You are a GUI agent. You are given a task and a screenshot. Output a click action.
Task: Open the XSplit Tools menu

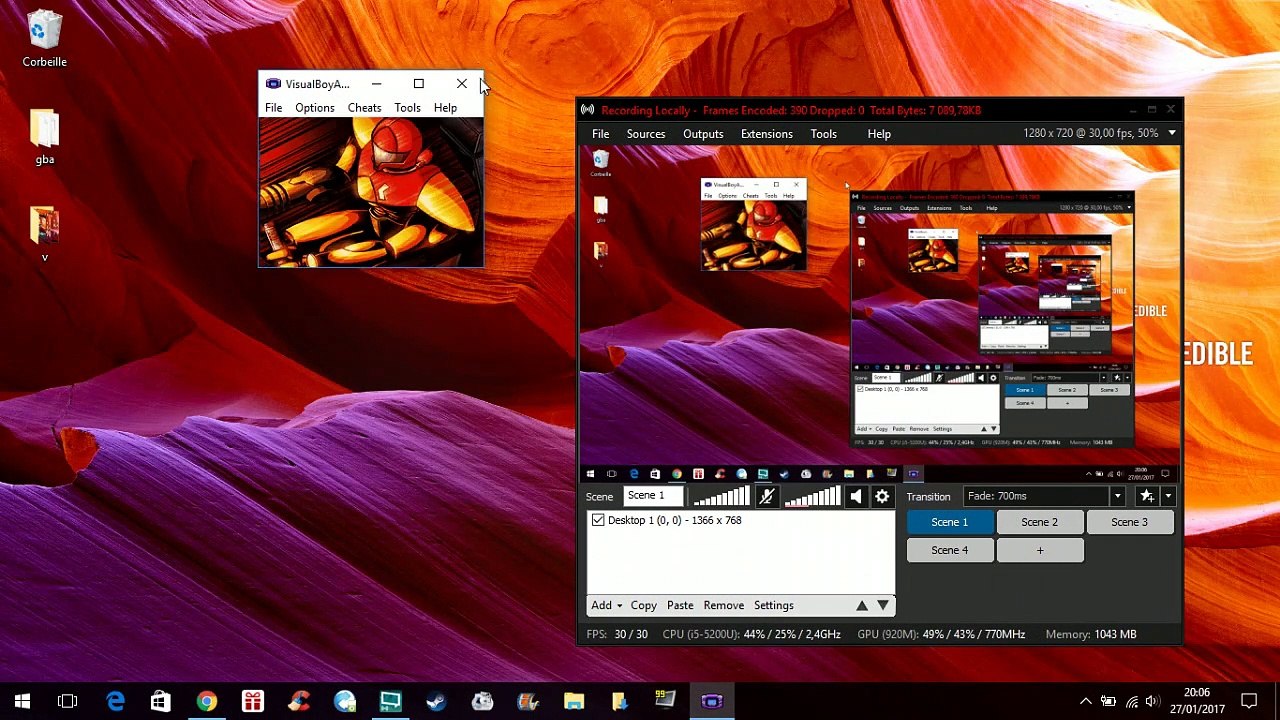click(824, 134)
